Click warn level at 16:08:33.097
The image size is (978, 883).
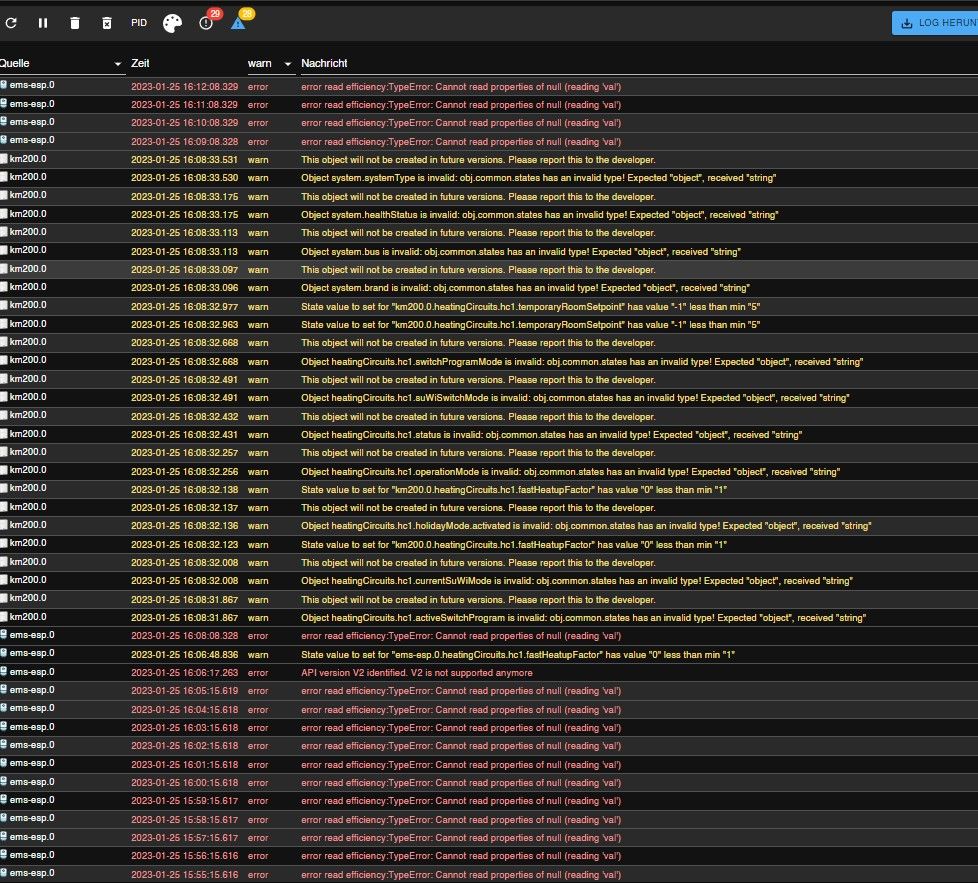pos(258,269)
